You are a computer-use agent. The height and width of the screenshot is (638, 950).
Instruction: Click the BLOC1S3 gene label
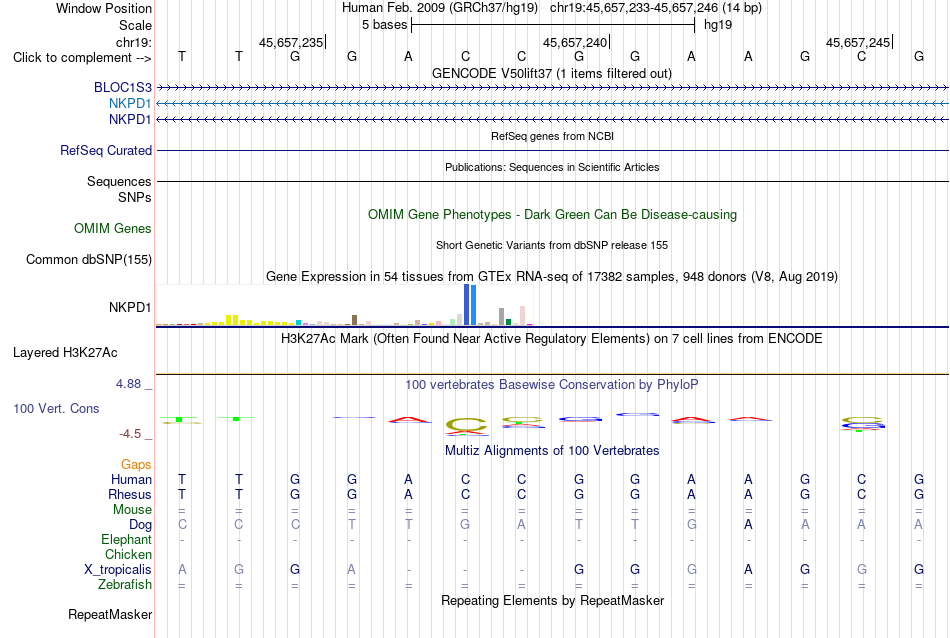[x=122, y=87]
